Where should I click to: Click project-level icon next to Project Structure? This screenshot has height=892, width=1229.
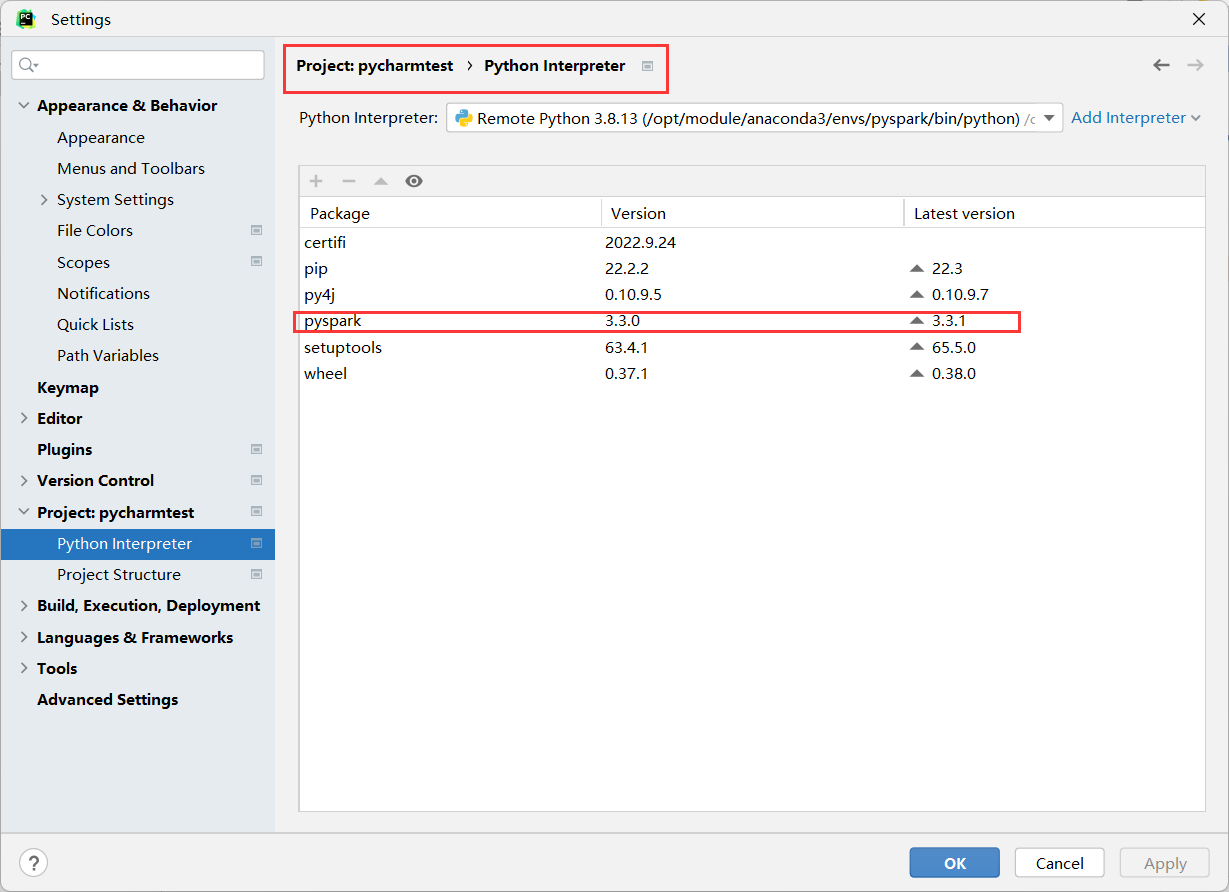[256, 574]
